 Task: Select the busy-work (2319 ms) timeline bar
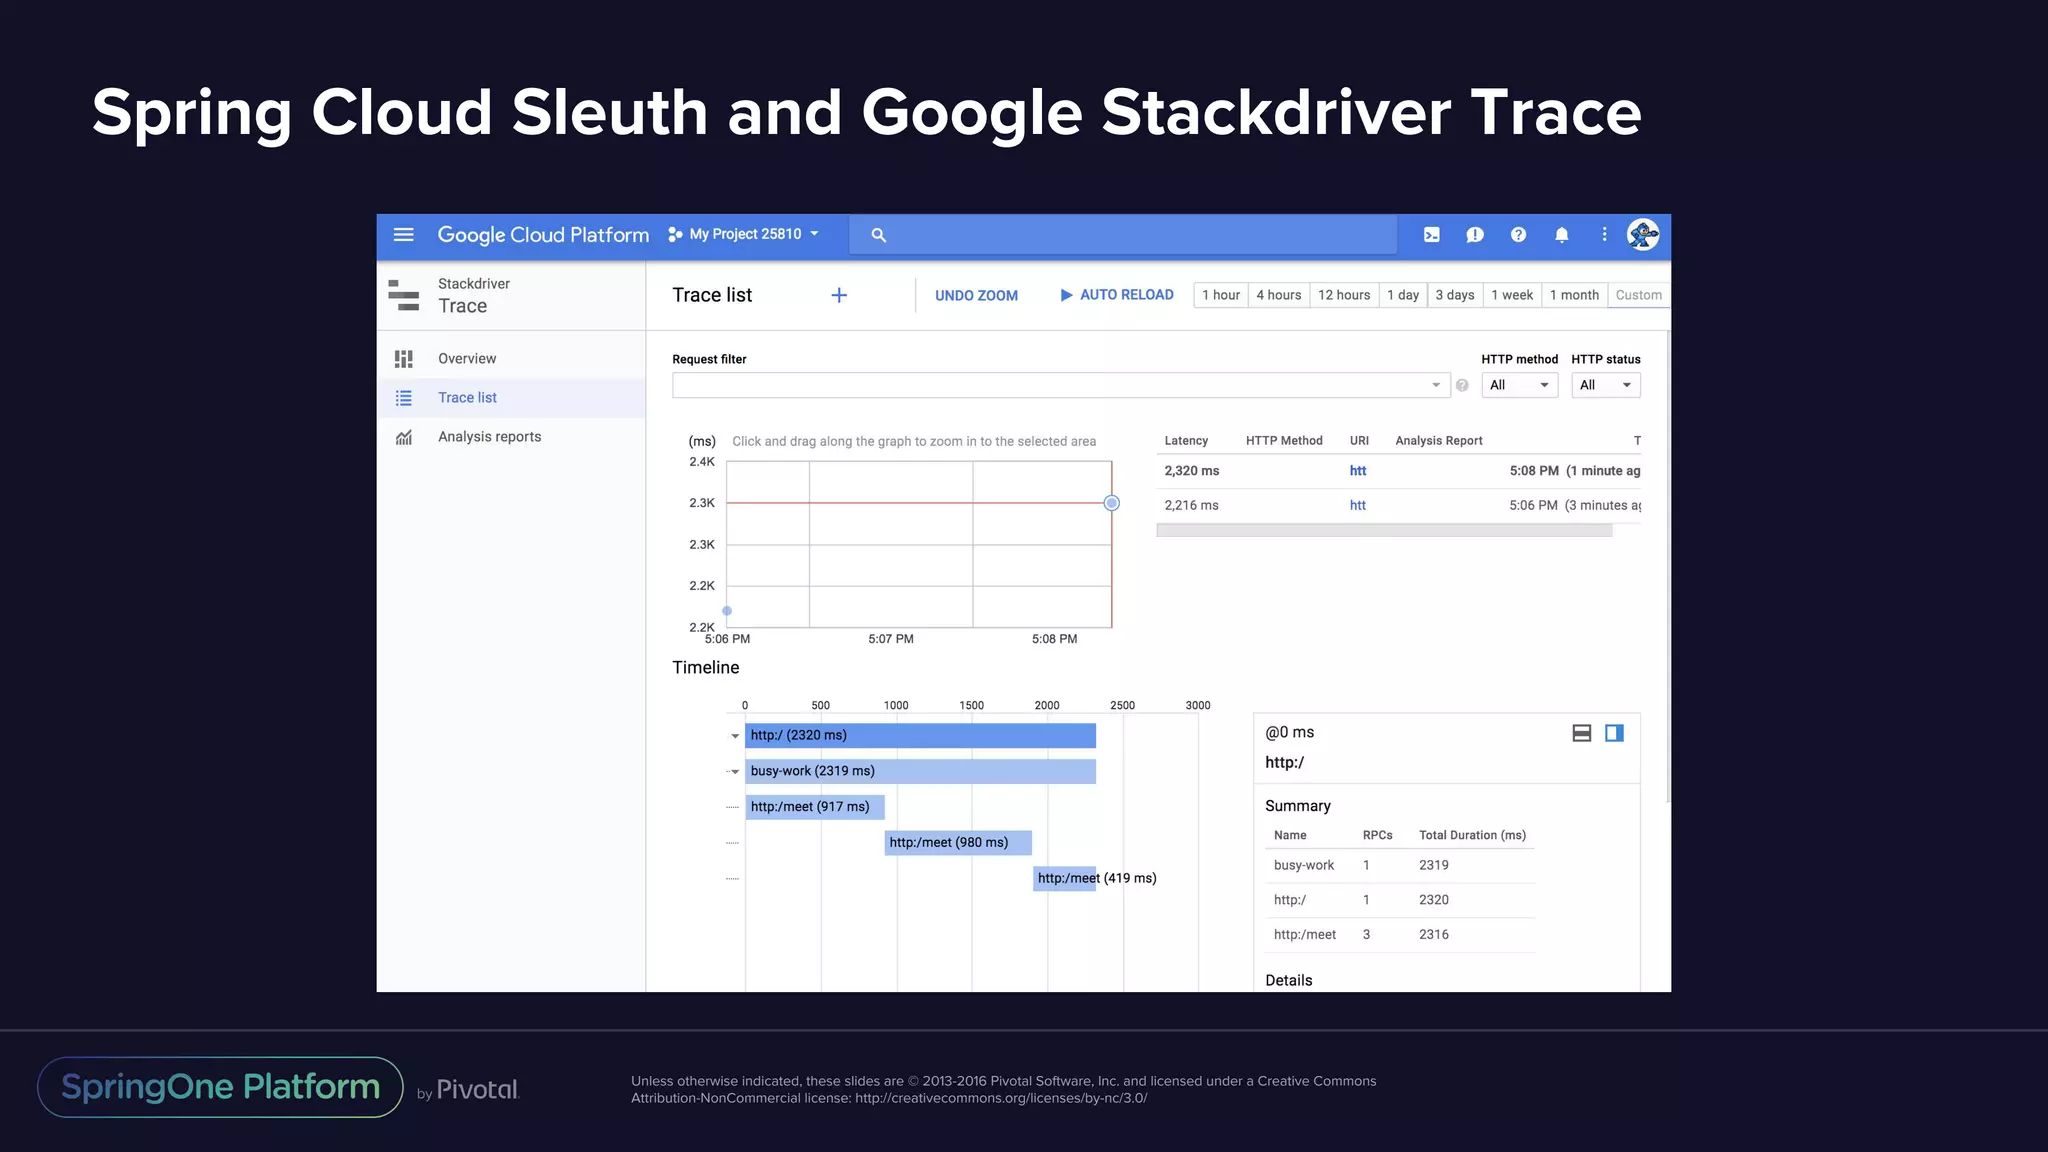[920, 771]
